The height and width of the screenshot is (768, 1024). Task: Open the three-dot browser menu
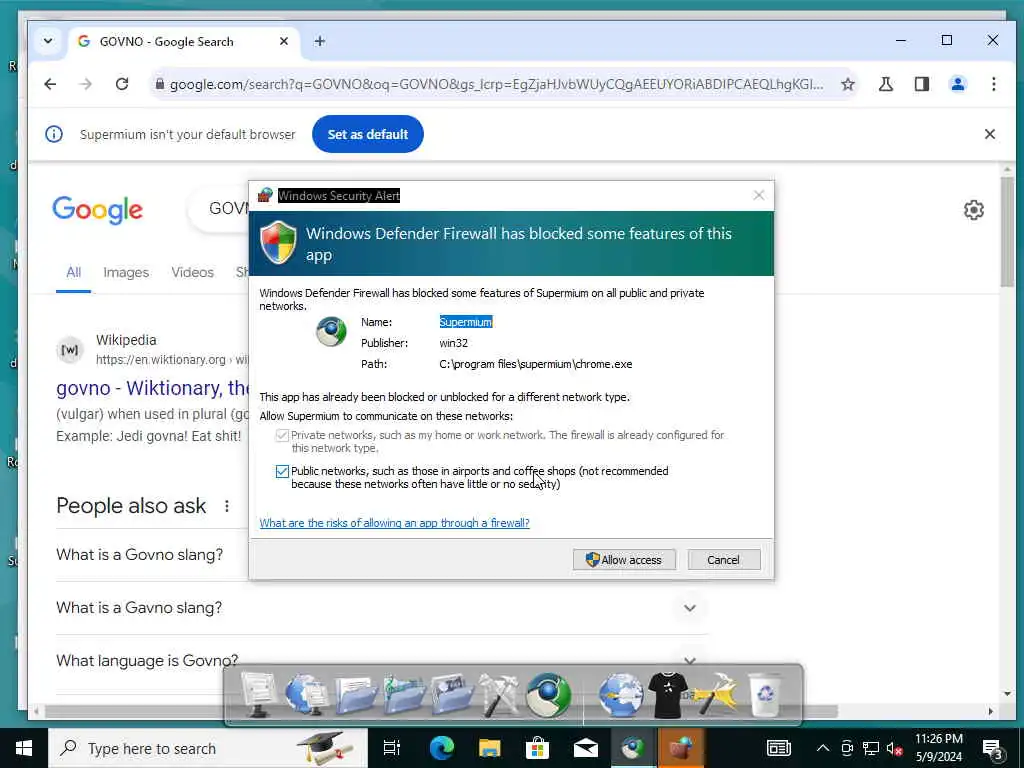click(x=993, y=84)
